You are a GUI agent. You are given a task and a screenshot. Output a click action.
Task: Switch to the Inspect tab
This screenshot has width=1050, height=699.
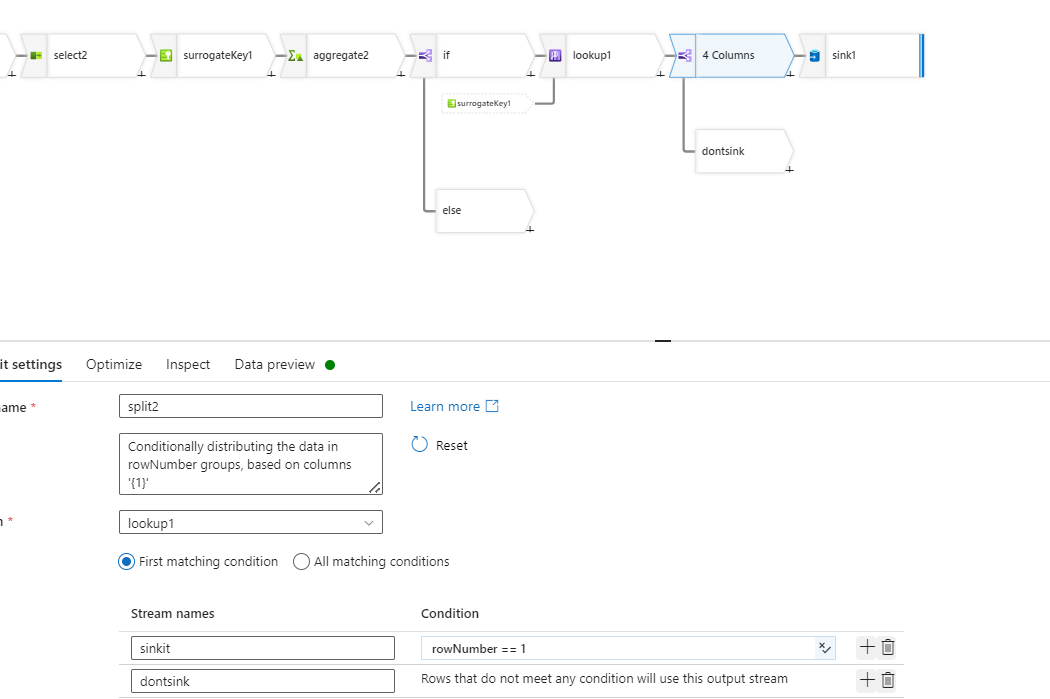(188, 365)
